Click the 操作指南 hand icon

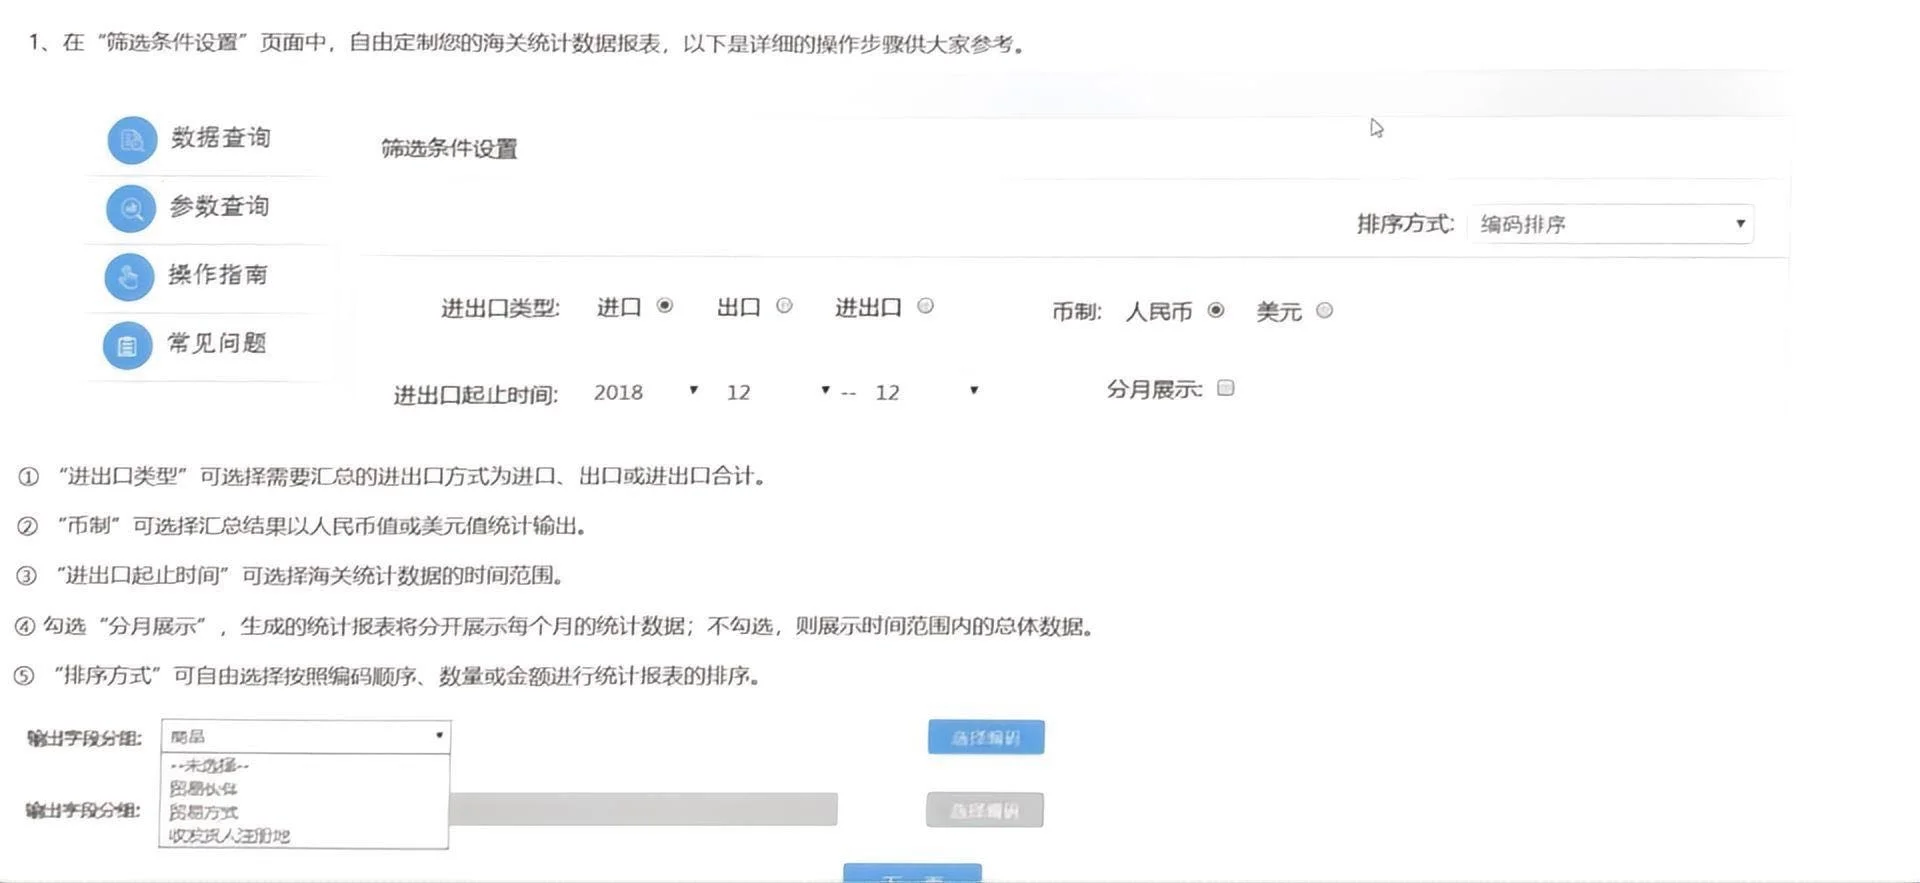[x=129, y=276]
